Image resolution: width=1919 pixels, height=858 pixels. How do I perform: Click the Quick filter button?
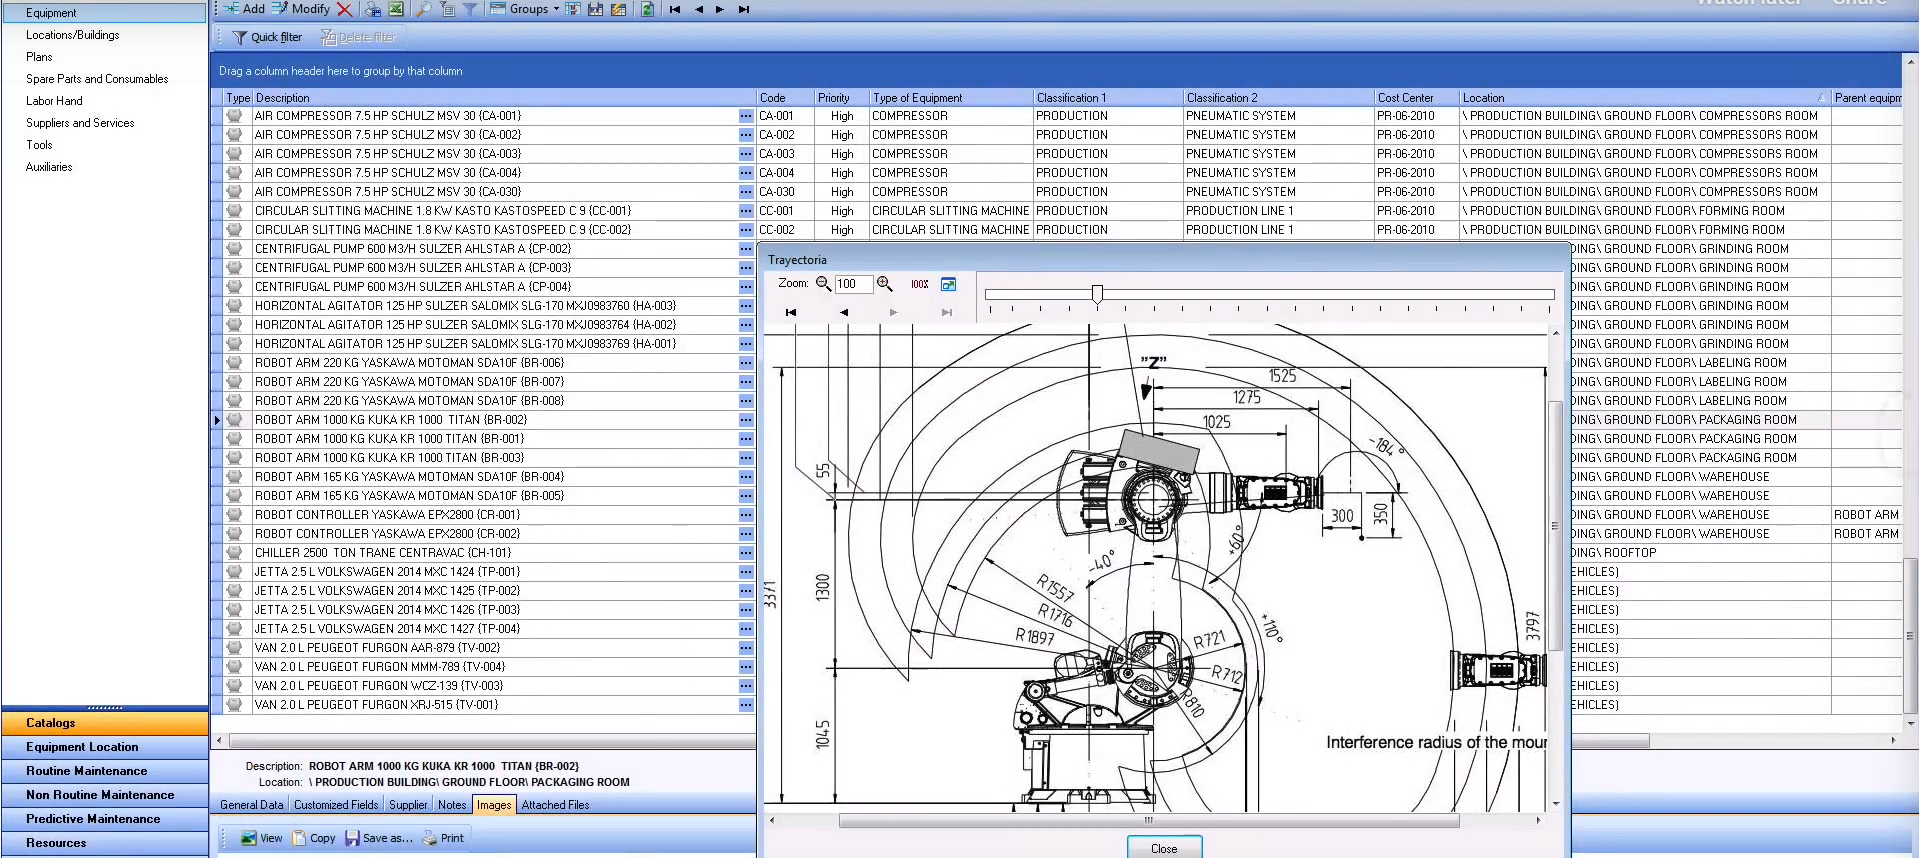tap(267, 37)
